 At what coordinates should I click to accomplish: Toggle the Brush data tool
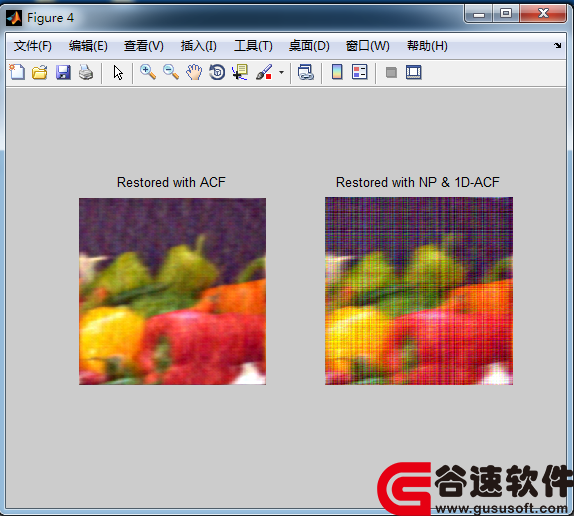264,72
